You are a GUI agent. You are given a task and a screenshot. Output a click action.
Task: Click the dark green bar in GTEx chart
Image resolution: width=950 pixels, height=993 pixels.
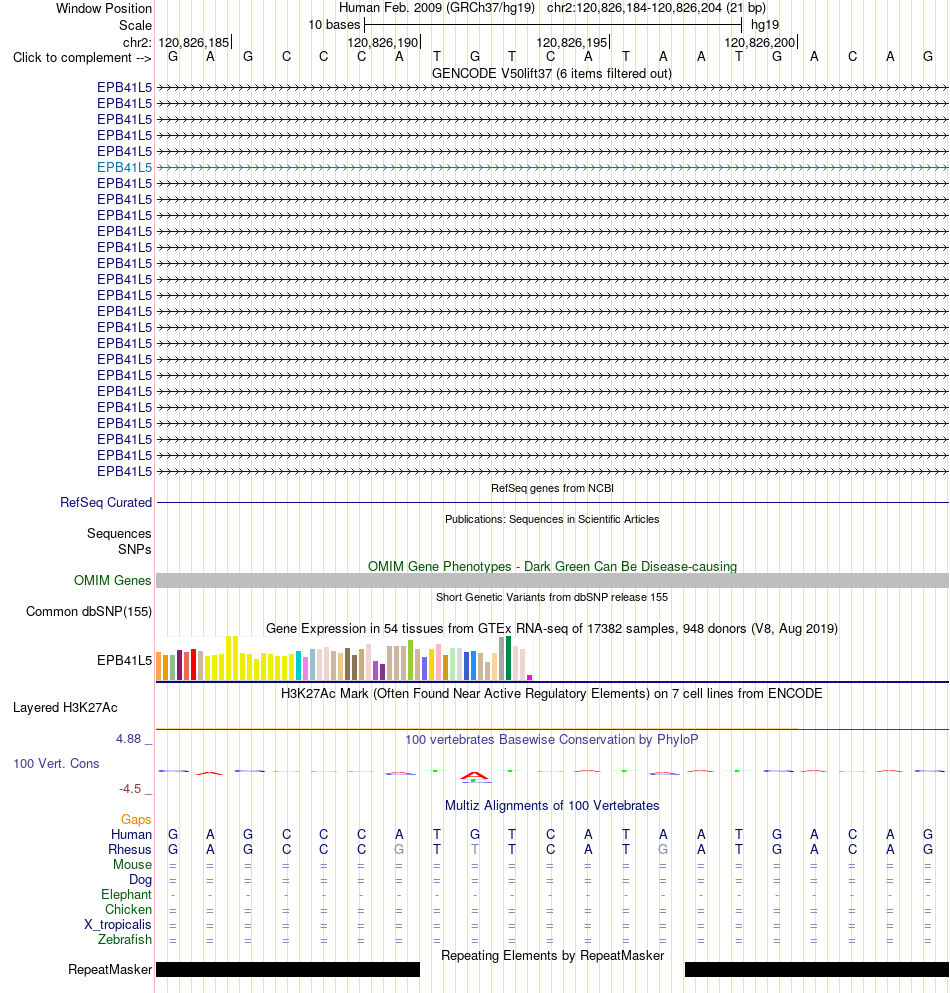509,659
